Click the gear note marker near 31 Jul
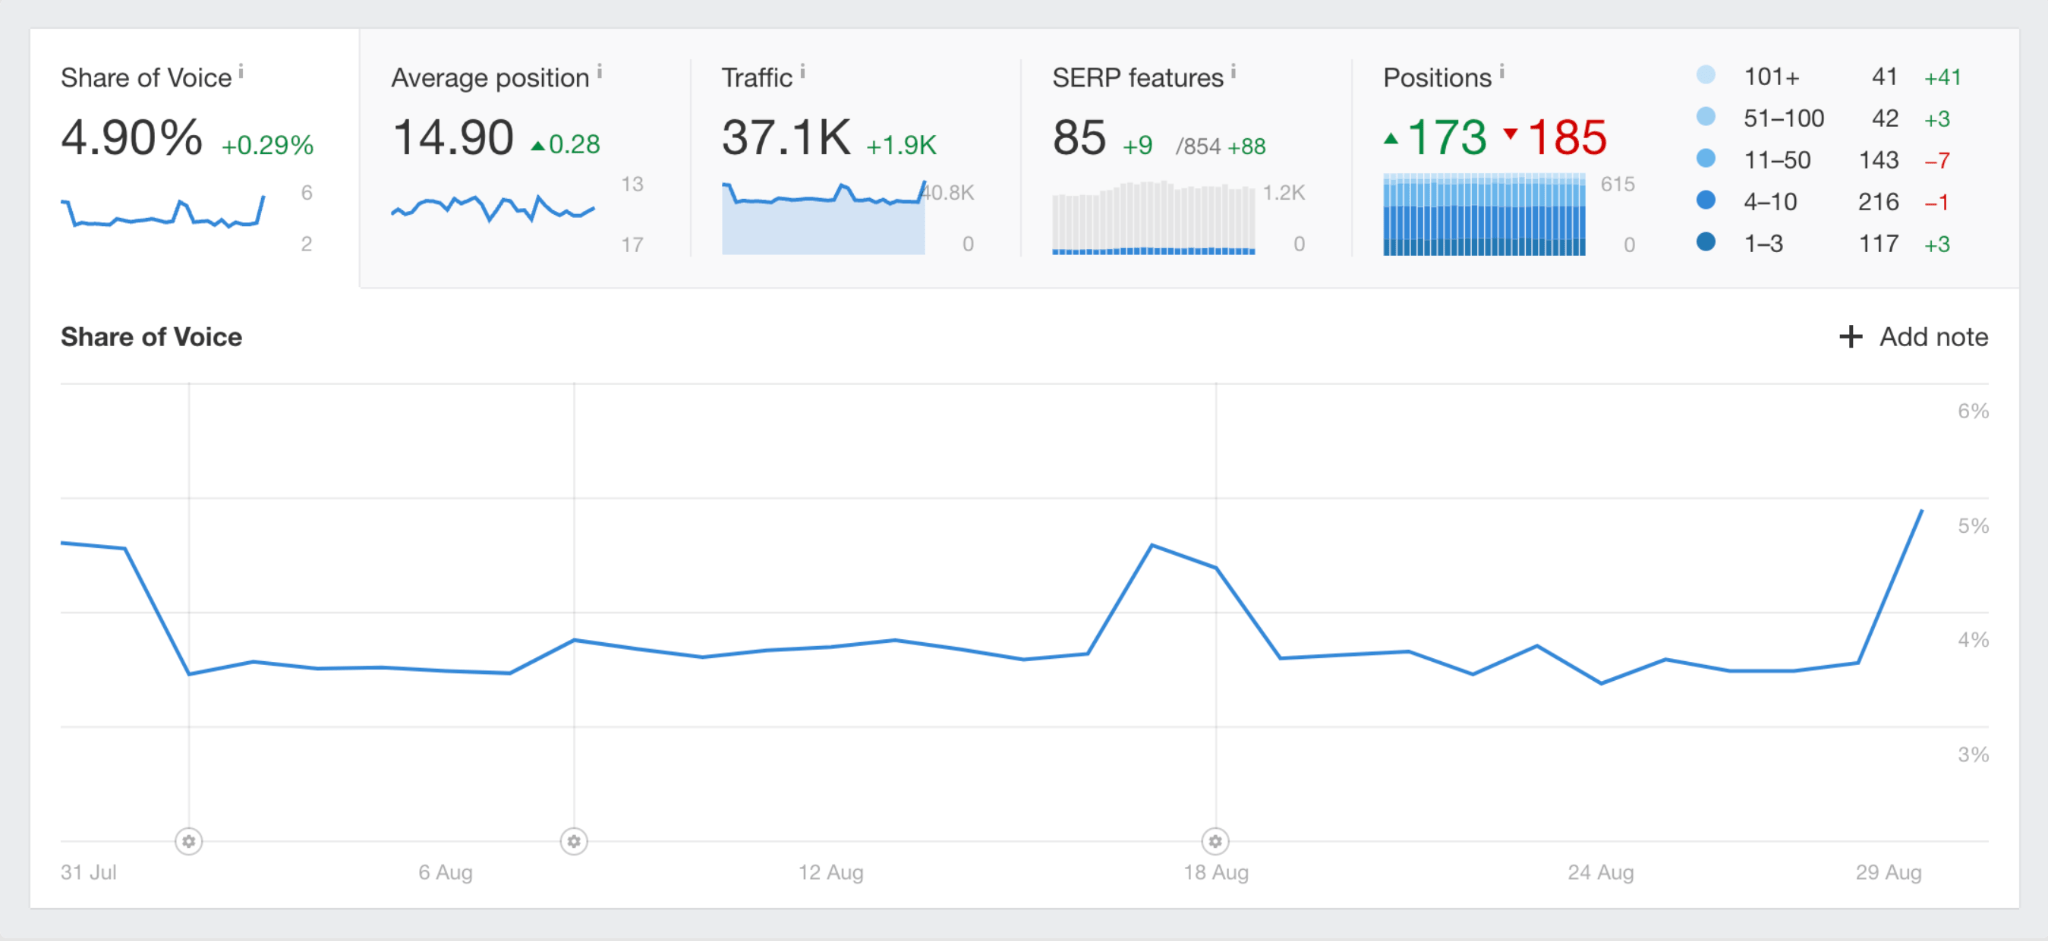Image resolution: width=2048 pixels, height=941 pixels. pyautogui.click(x=188, y=841)
